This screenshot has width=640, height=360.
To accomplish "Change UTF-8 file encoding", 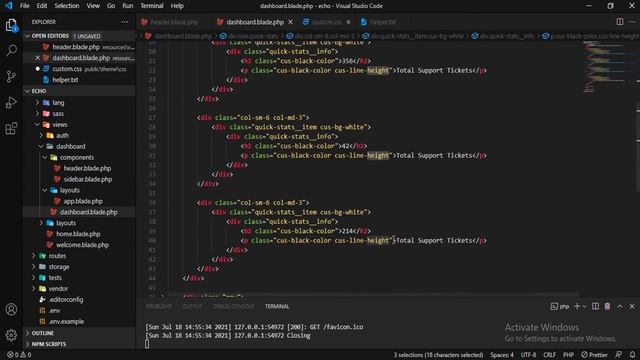I will pyautogui.click(x=528, y=355).
